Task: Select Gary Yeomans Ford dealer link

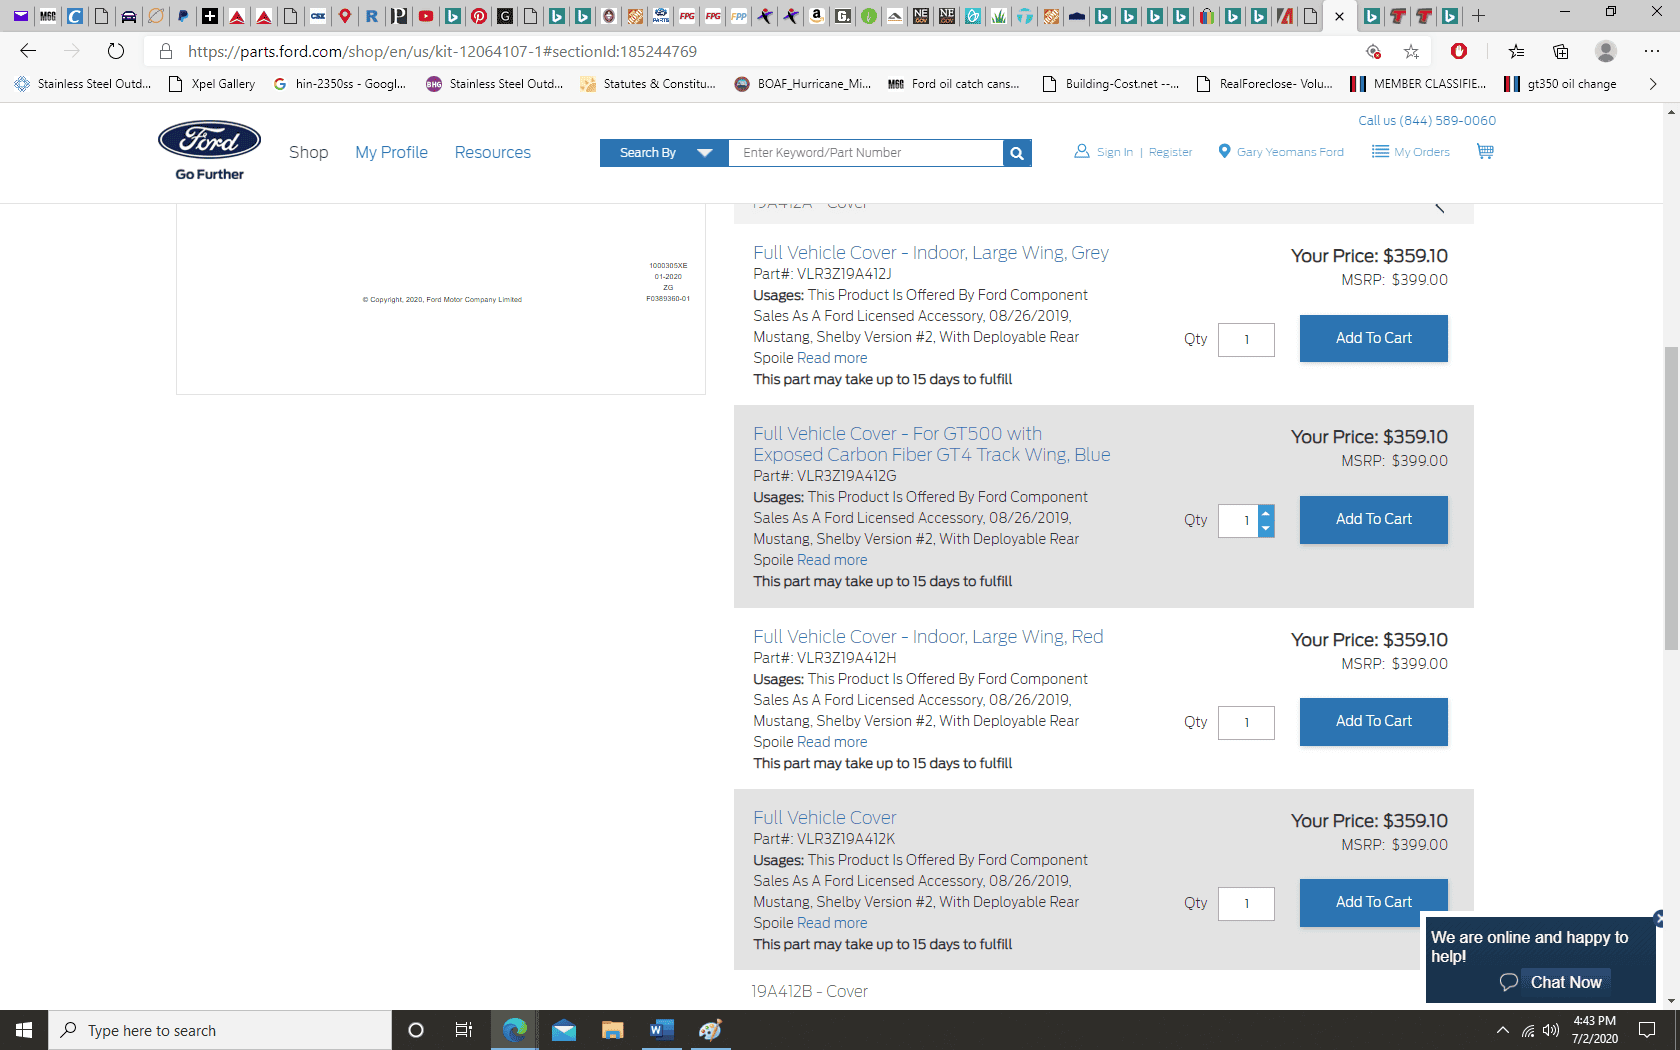Action: tap(1281, 152)
